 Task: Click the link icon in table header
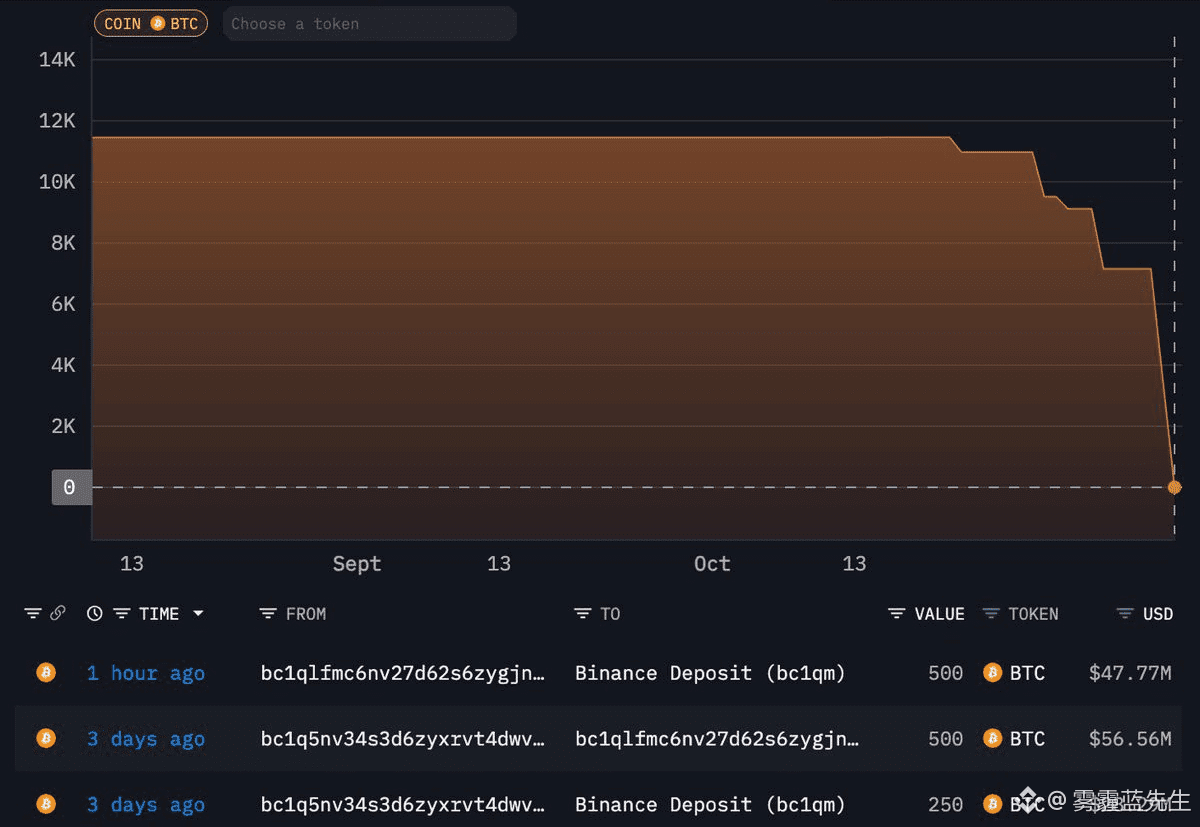[58, 614]
